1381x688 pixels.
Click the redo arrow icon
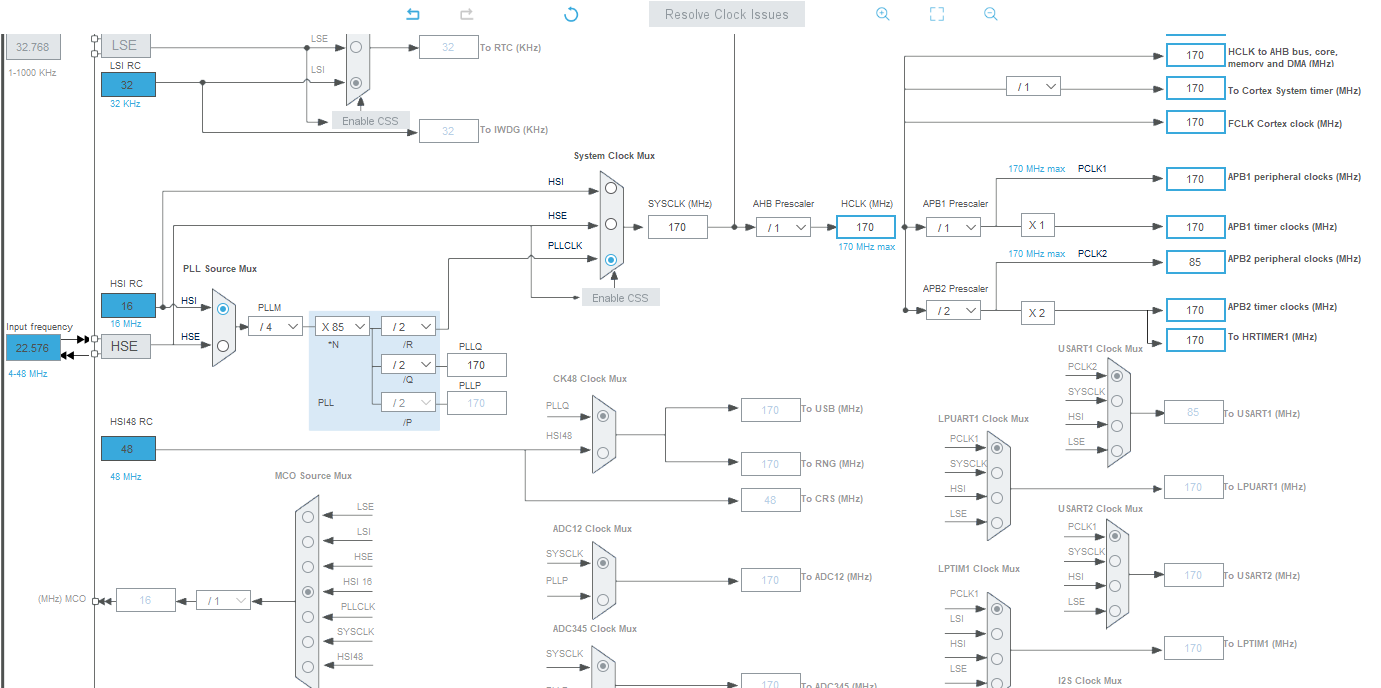pyautogui.click(x=466, y=14)
